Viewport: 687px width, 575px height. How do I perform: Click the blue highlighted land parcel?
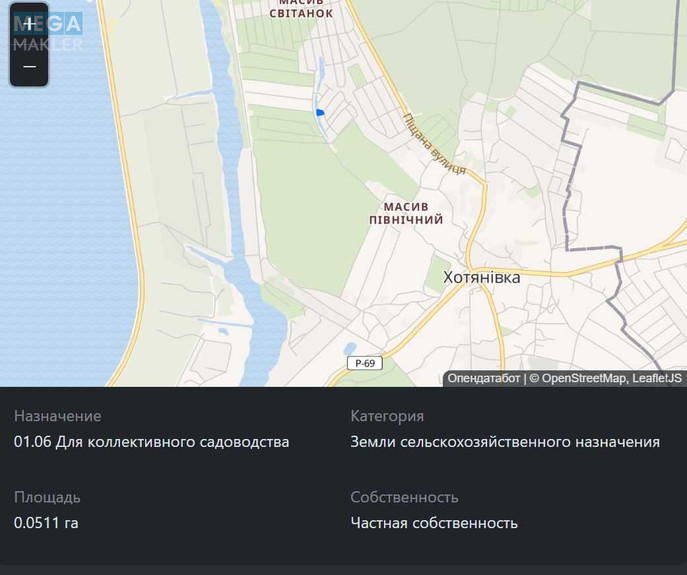pyautogui.click(x=320, y=113)
